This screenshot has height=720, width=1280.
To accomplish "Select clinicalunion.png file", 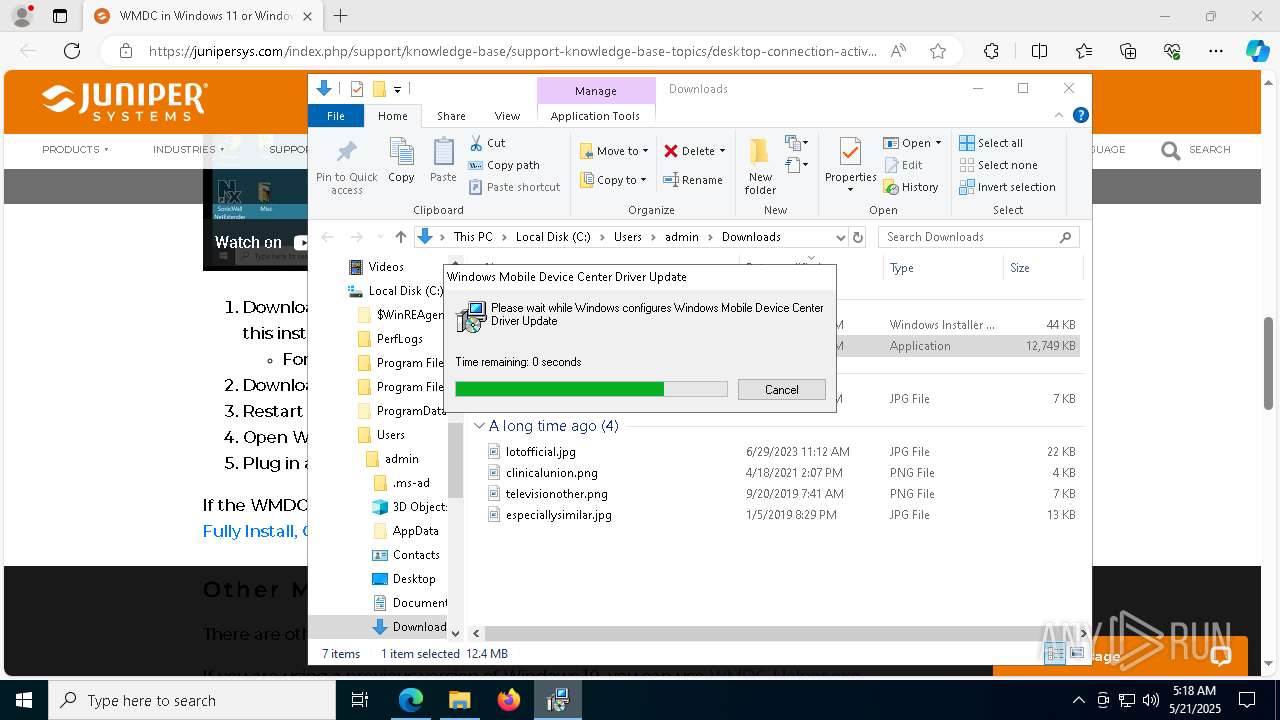I will (x=551, y=473).
